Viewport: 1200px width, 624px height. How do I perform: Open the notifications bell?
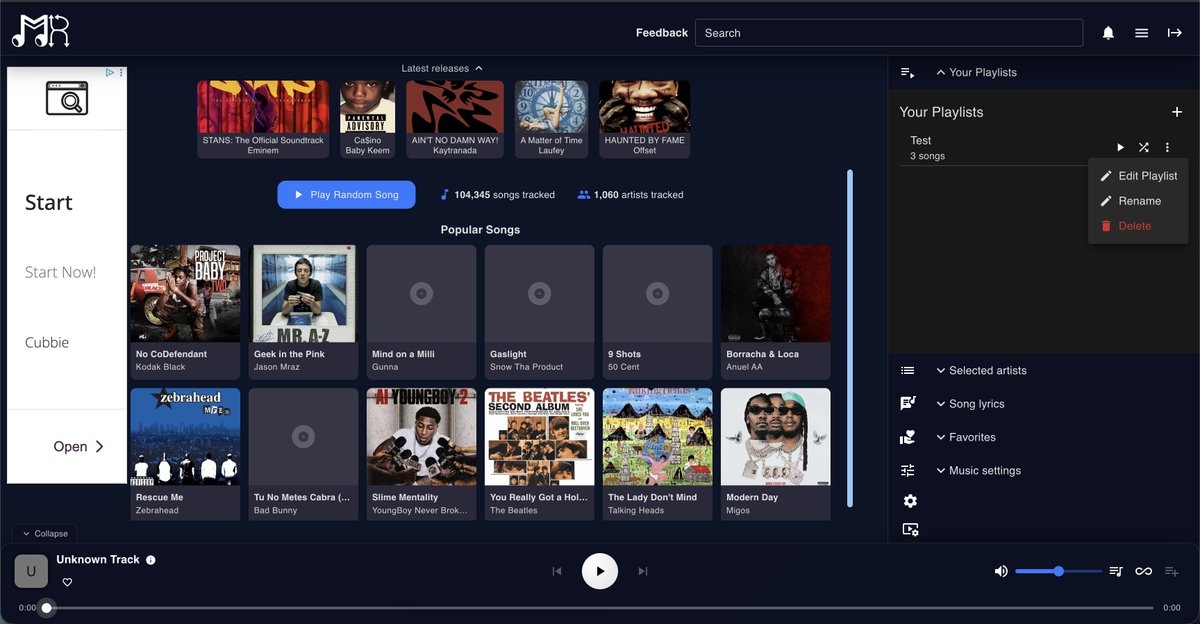pyautogui.click(x=1108, y=33)
